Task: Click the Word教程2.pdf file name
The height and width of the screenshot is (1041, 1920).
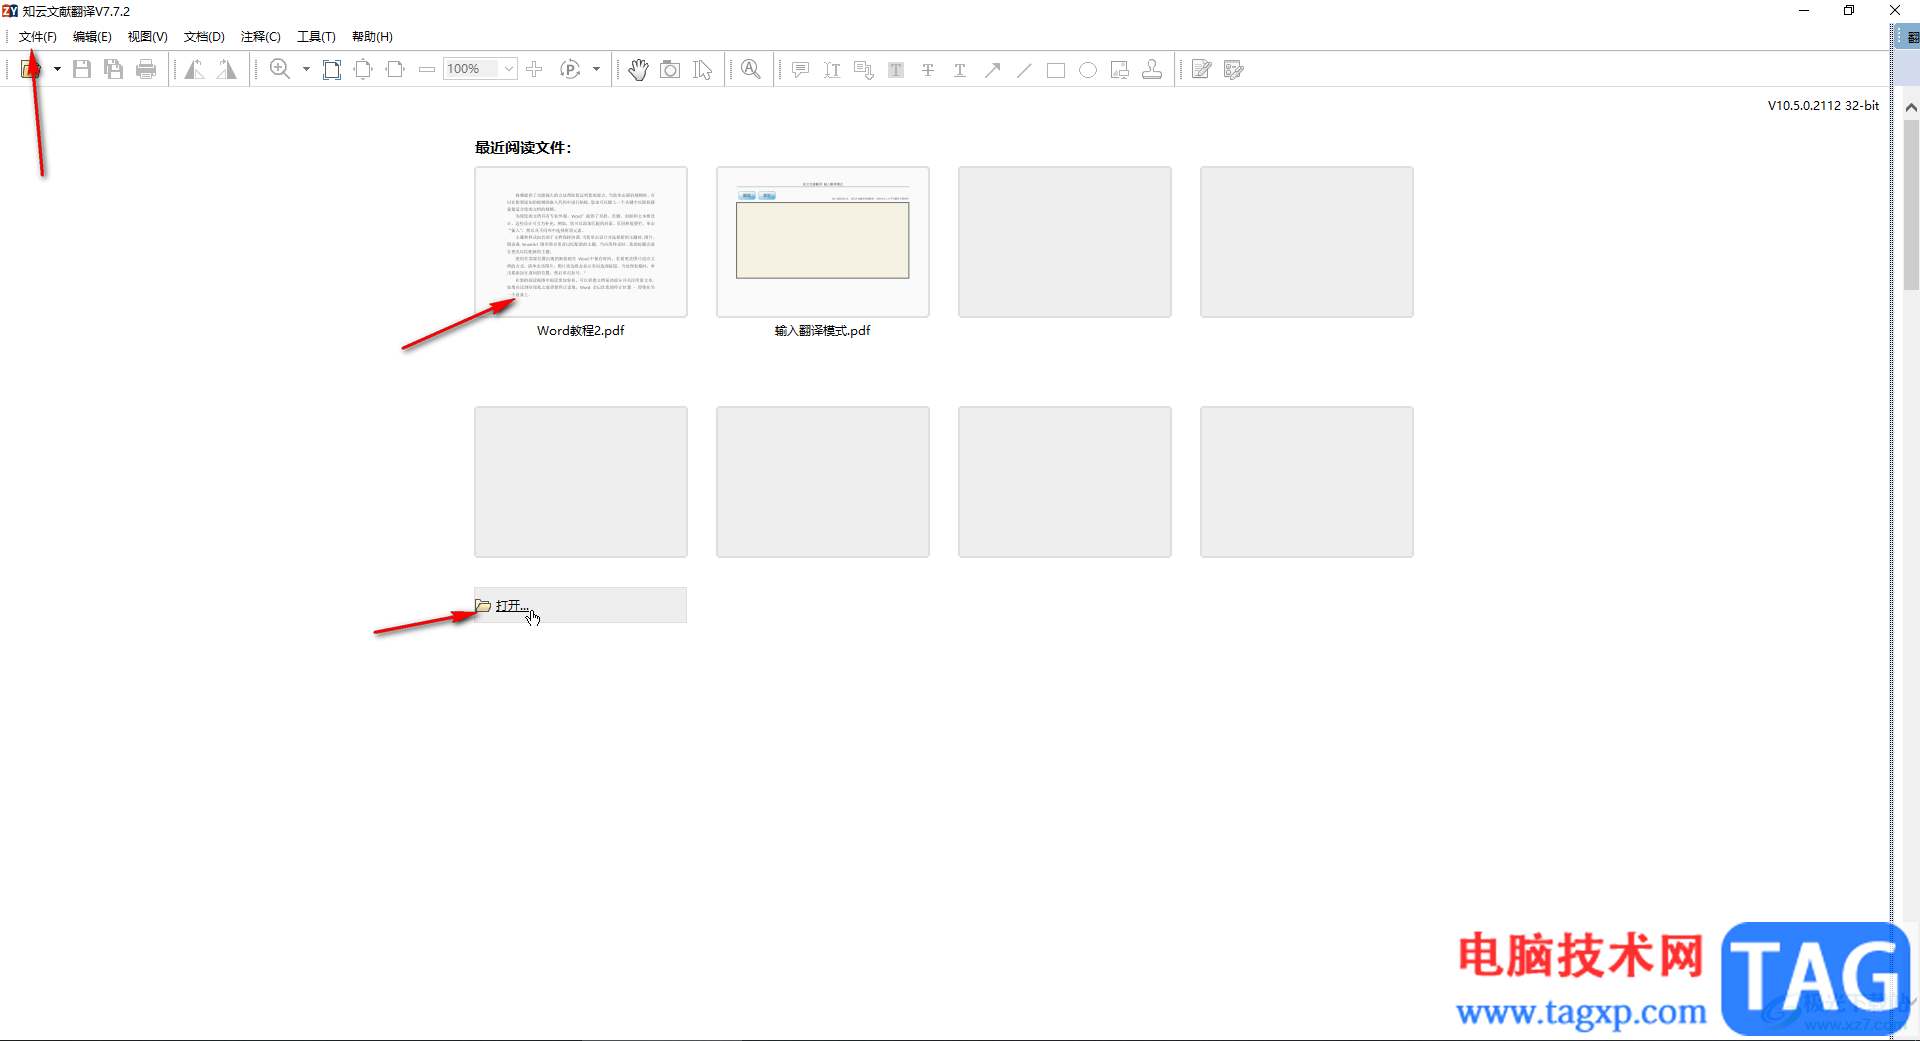Action: (581, 331)
